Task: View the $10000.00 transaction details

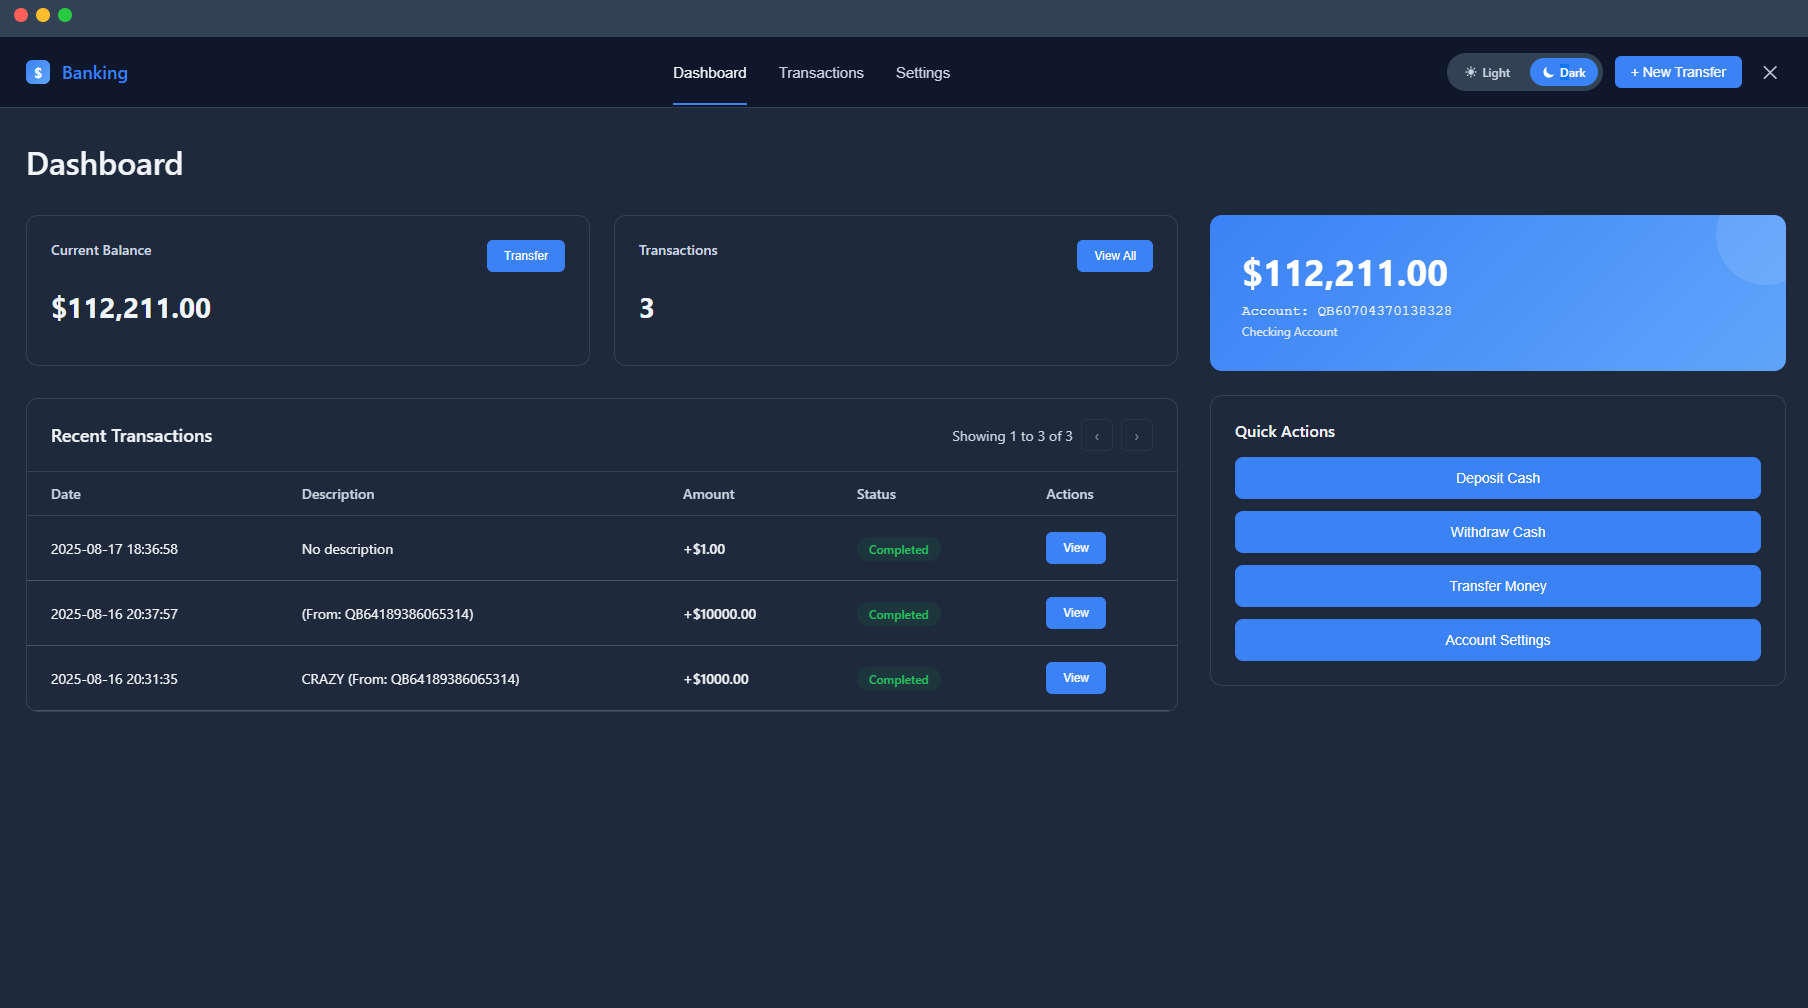Action: tap(1075, 613)
